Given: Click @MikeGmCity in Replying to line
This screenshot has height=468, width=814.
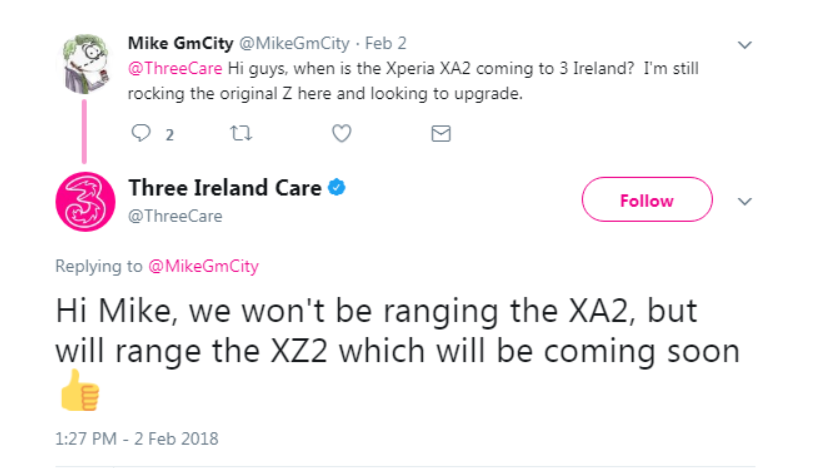Looking at the screenshot, I should tap(203, 266).
